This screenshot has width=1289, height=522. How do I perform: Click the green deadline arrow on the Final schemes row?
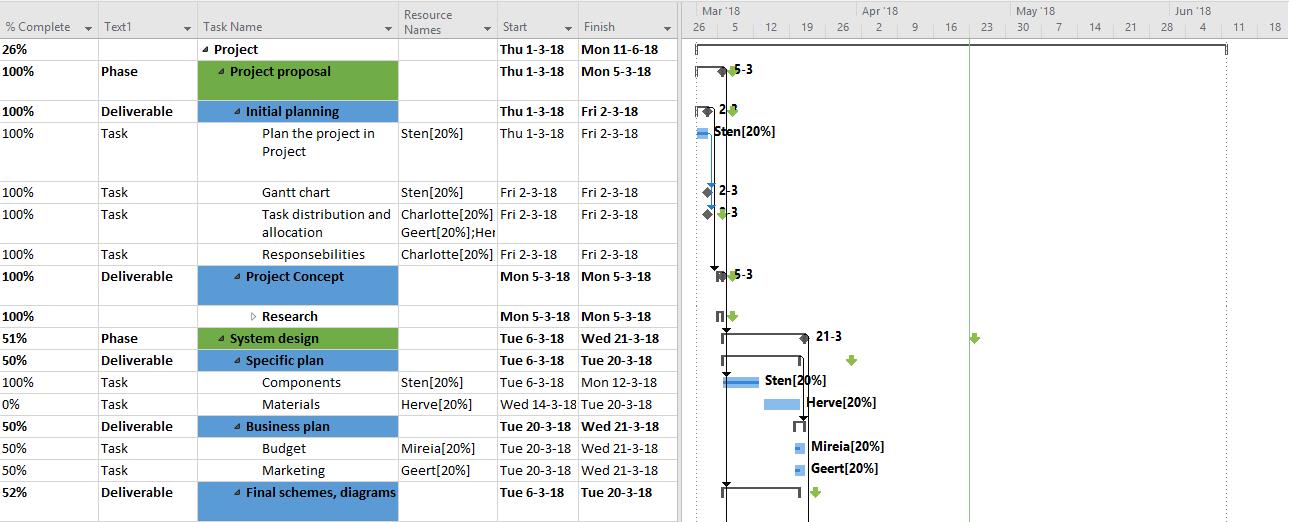click(x=815, y=492)
